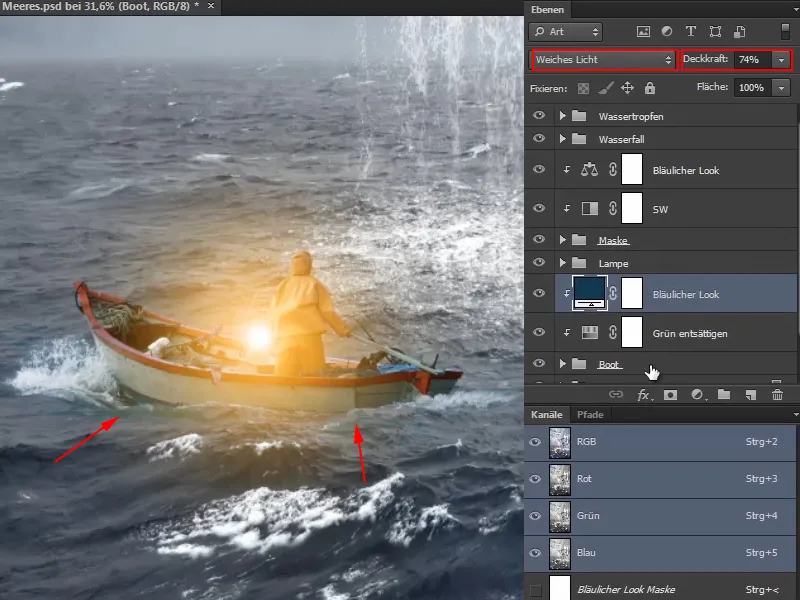This screenshot has height=600, width=800.
Task: Create a new layer
Action: 751,395
